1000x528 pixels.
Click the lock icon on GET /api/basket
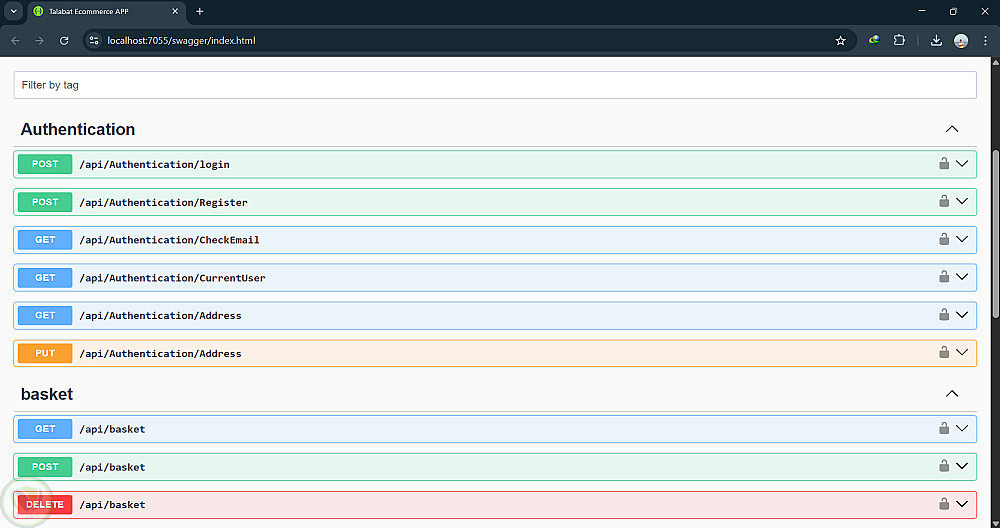pos(944,428)
